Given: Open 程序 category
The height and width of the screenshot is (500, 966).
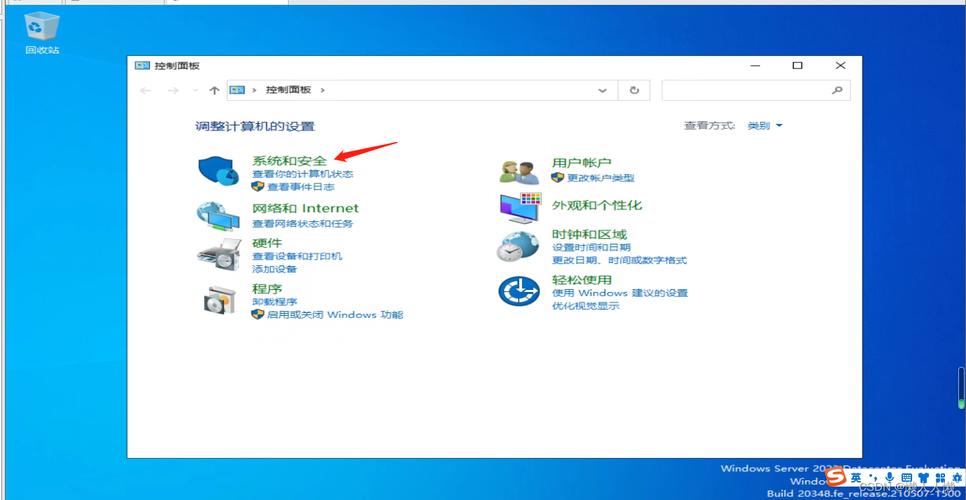Looking at the screenshot, I should click(x=267, y=288).
